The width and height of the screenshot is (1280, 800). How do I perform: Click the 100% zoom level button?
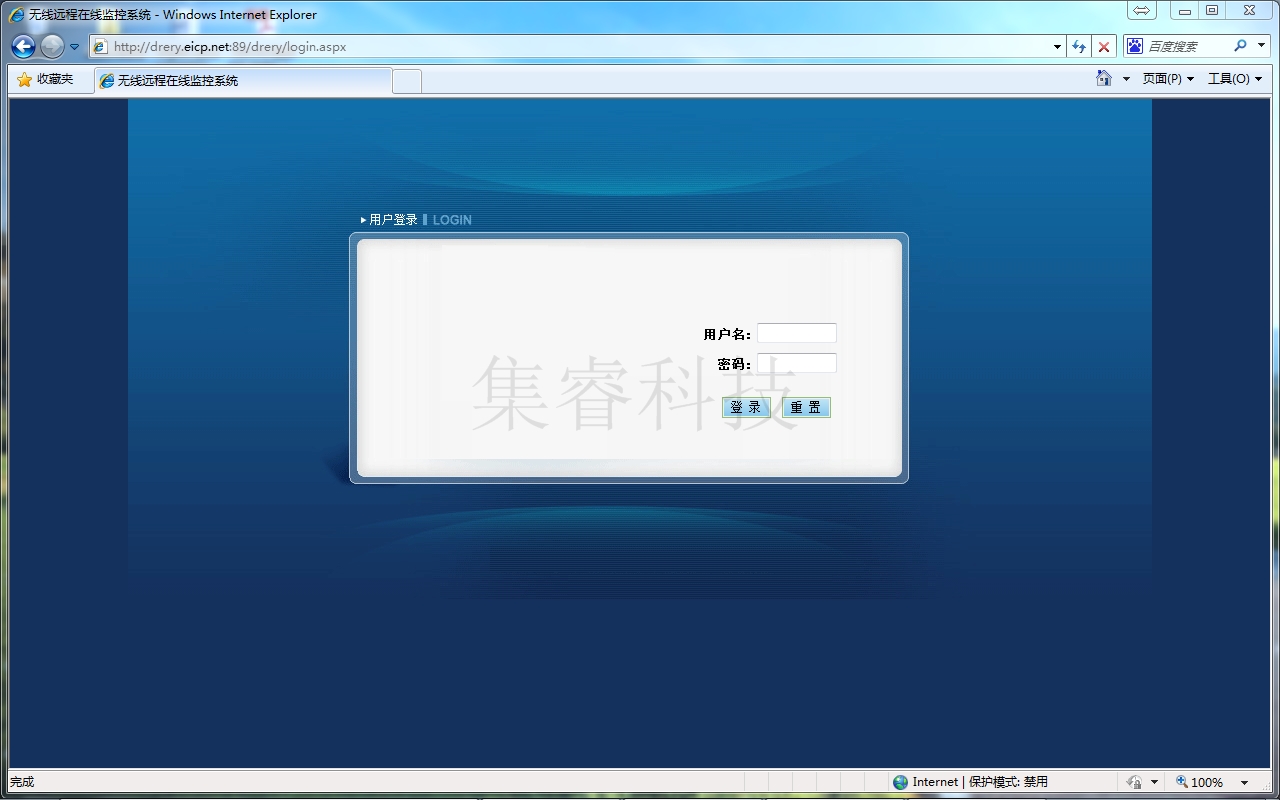click(x=1200, y=782)
